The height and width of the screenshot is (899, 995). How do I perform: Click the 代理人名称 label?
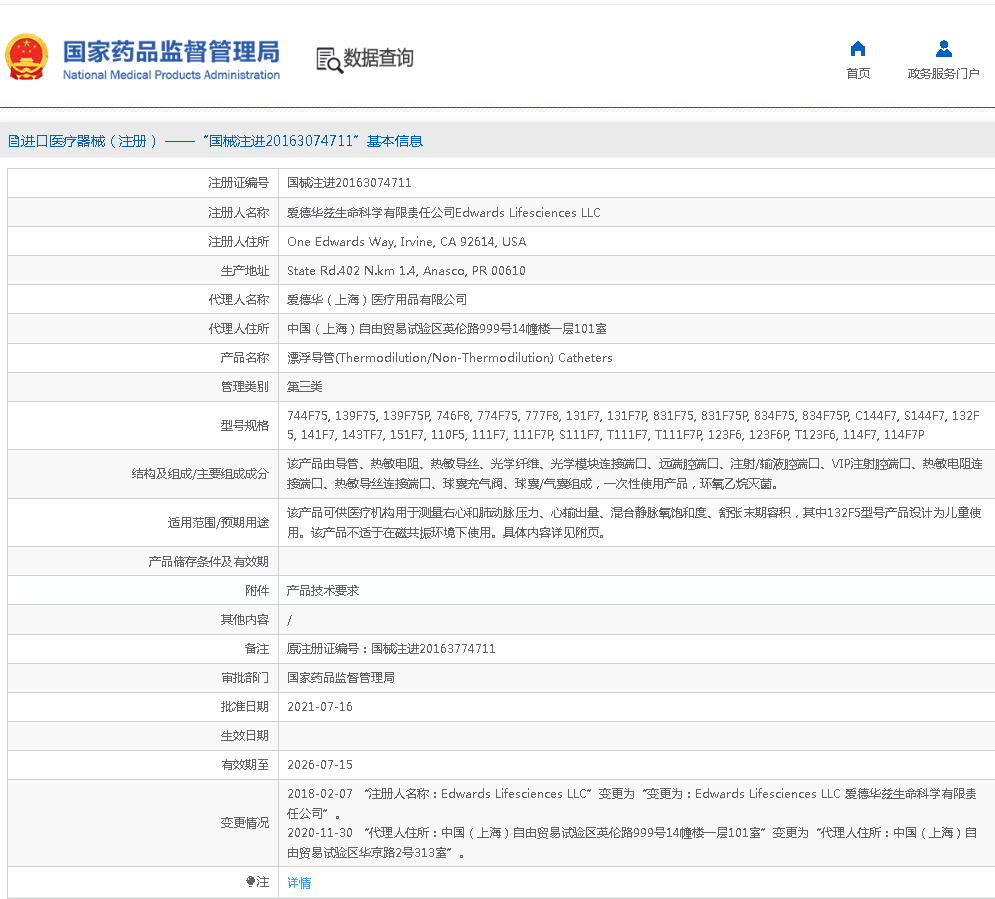click(x=239, y=299)
